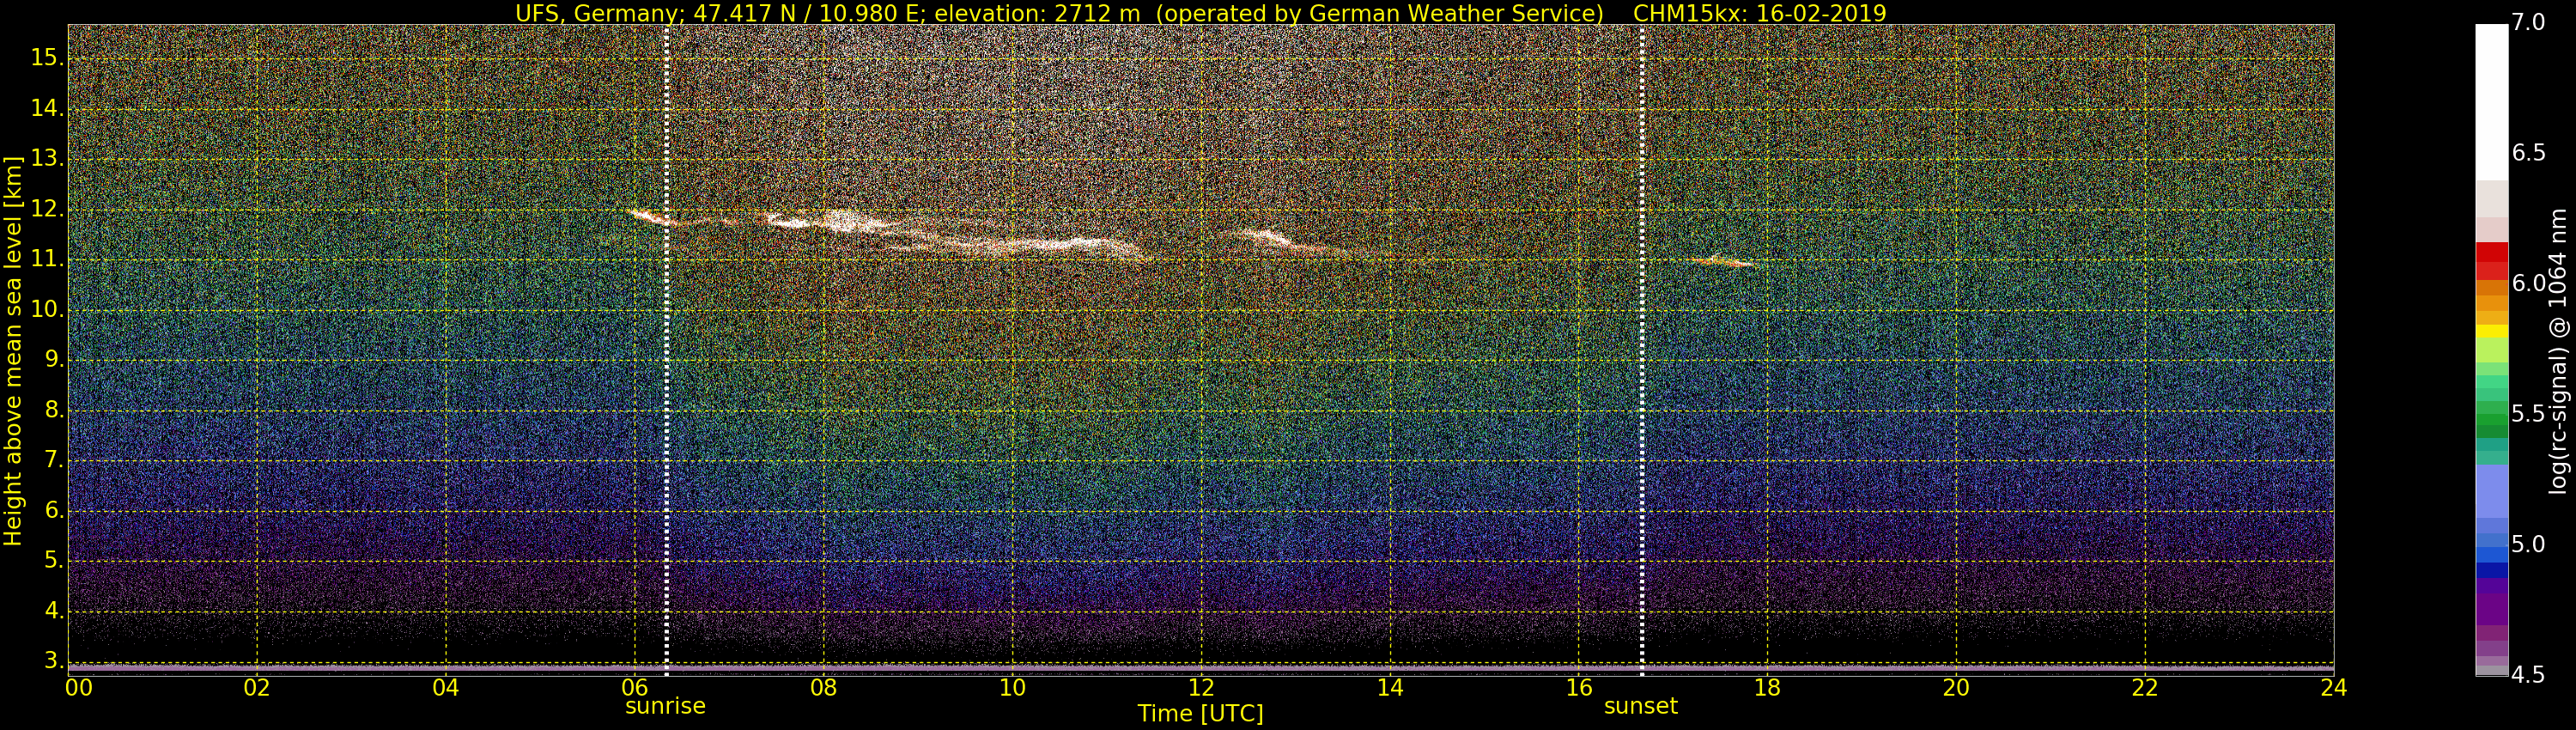2576x730 pixels.
Task: Click the plot title 'UFS, Germany; 47.417 N / 10.980 E'
Action: coord(718,13)
